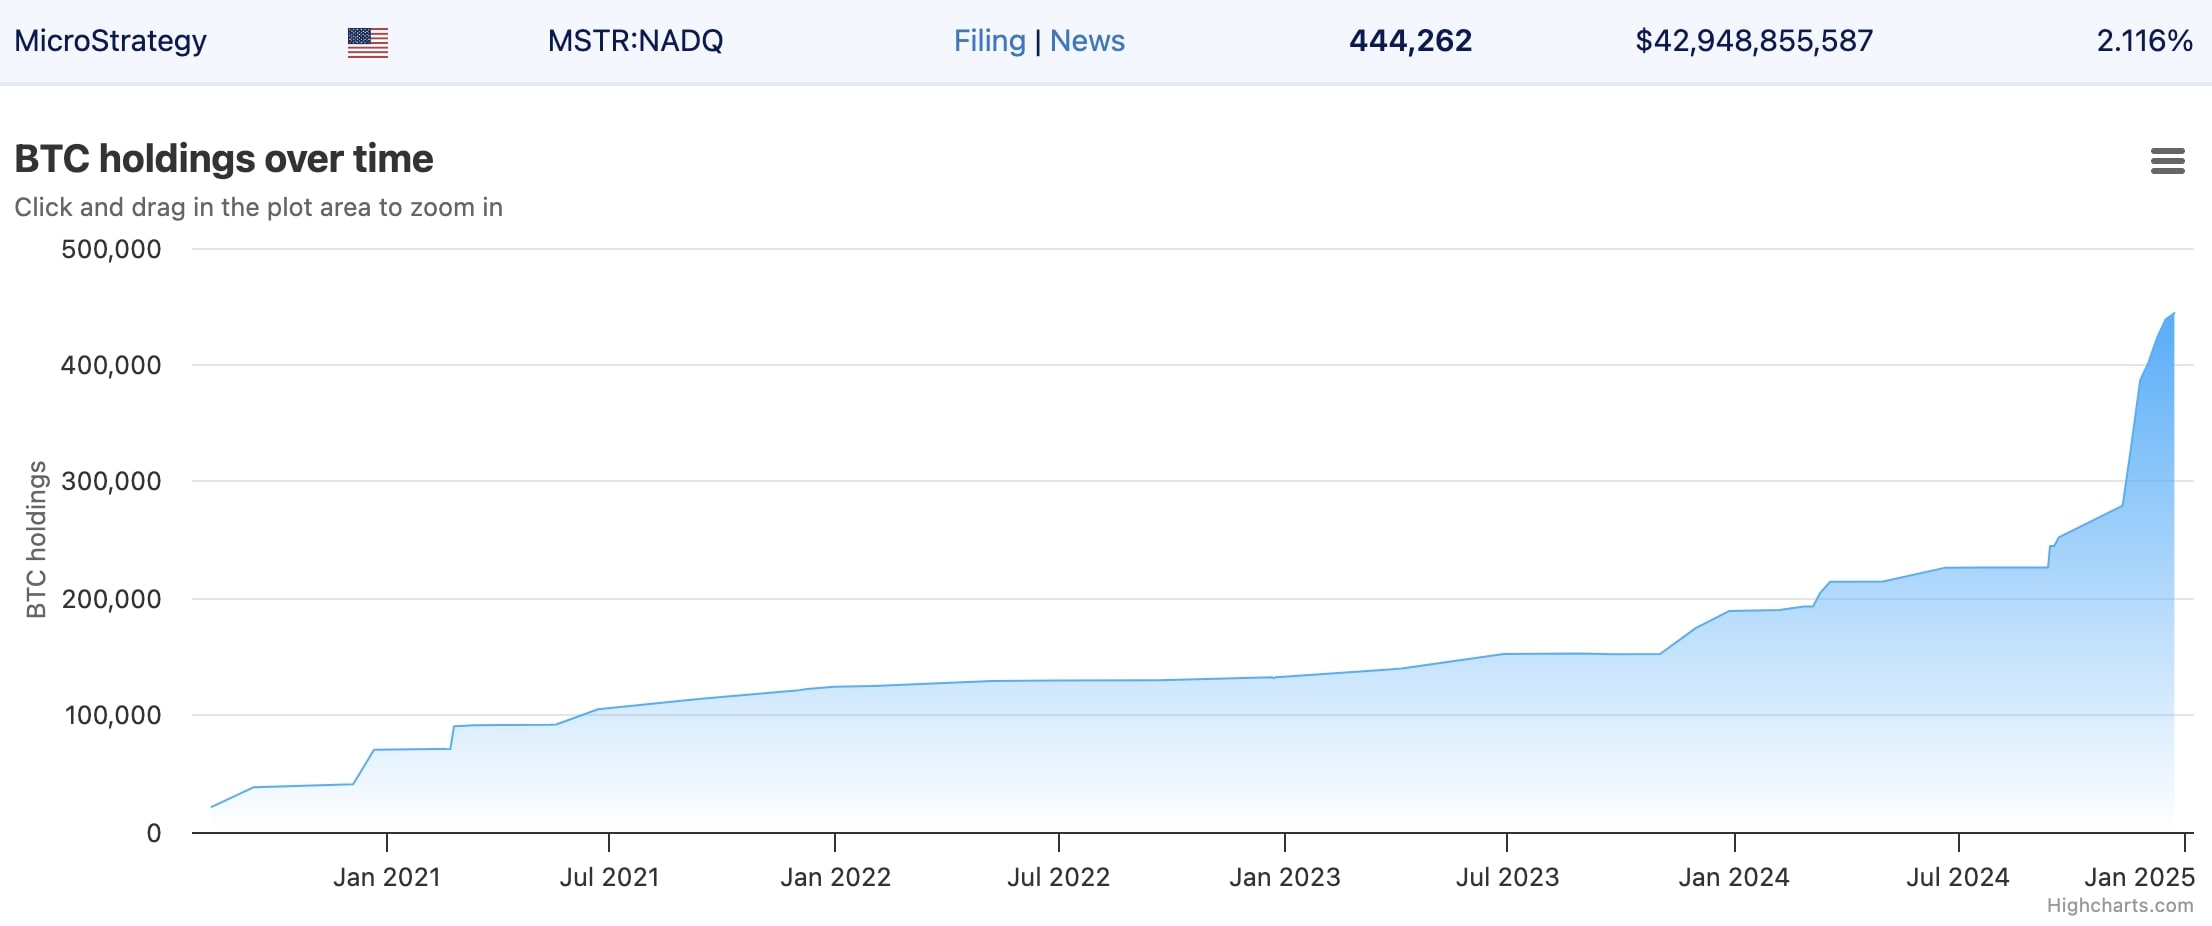The height and width of the screenshot is (926, 2212).
Task: Click the Jan 2025 x-axis label
Action: 2139,877
